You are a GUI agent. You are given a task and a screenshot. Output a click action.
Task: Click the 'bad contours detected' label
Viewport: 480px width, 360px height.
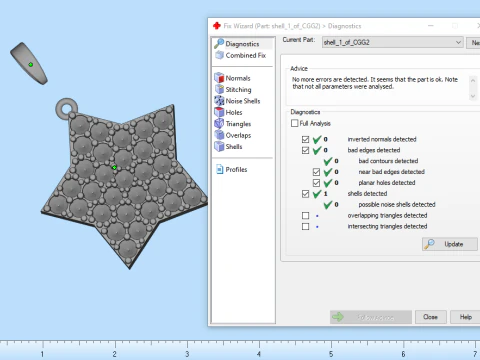[388, 161]
